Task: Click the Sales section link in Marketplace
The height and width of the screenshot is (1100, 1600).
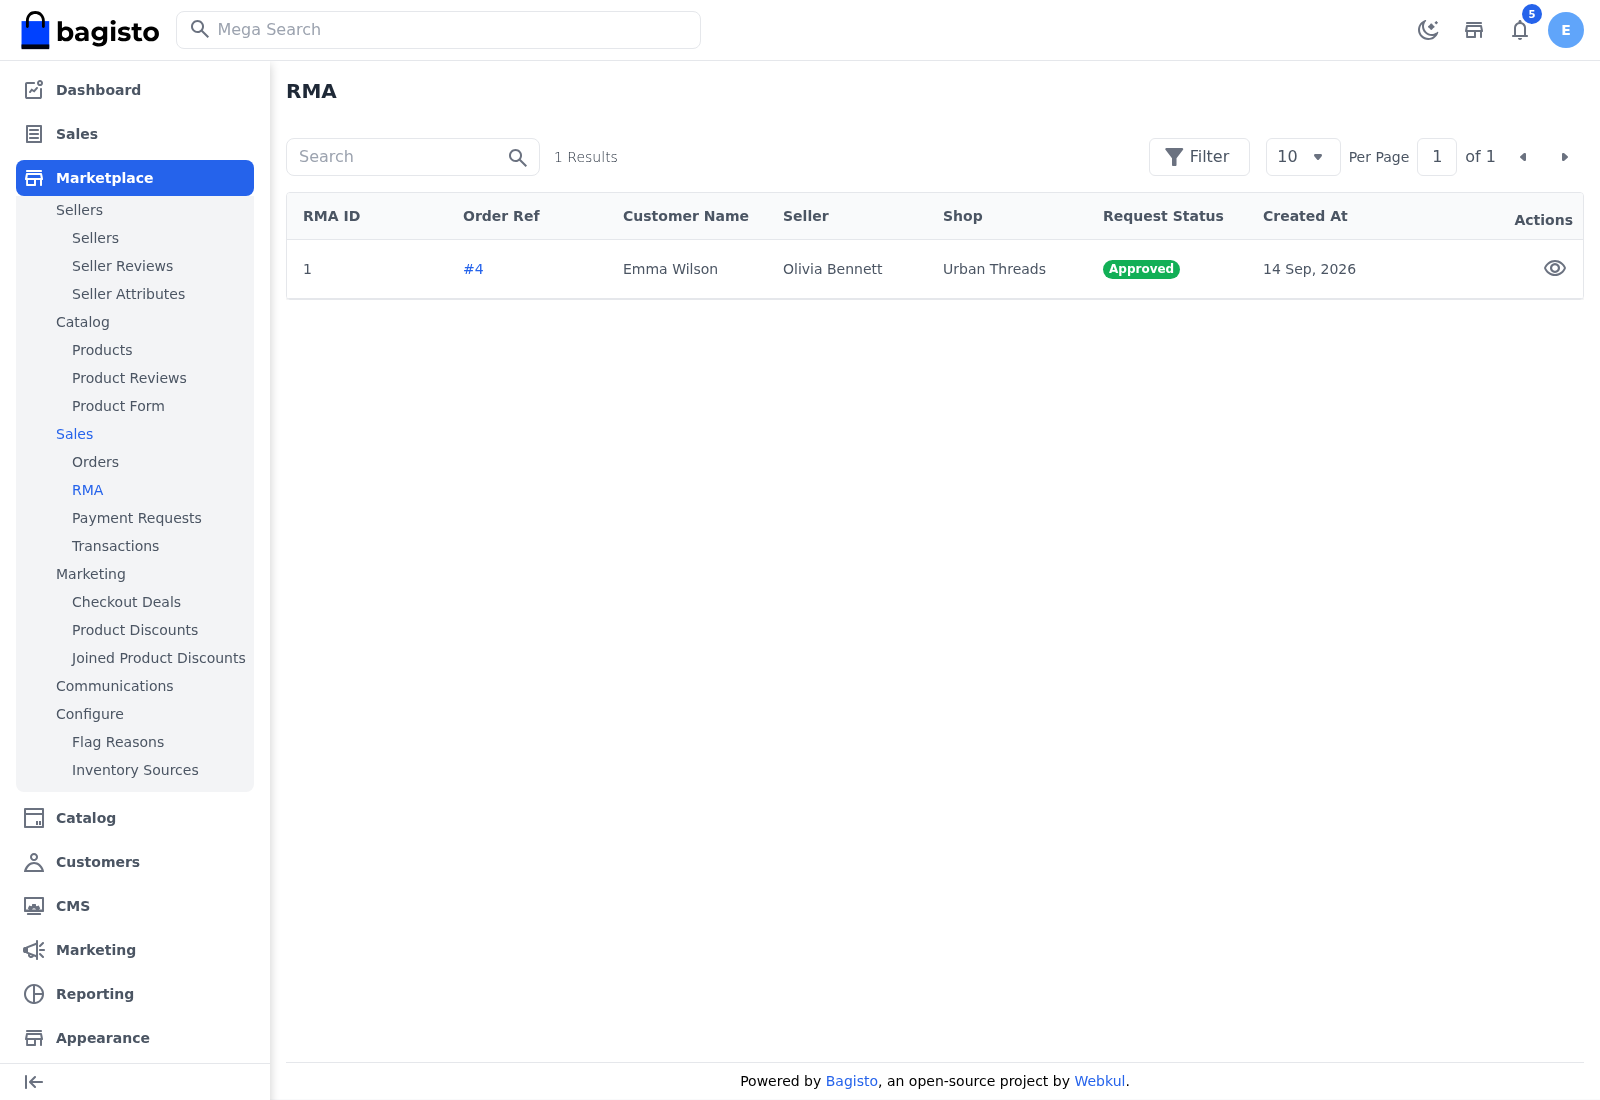Action: [x=75, y=434]
